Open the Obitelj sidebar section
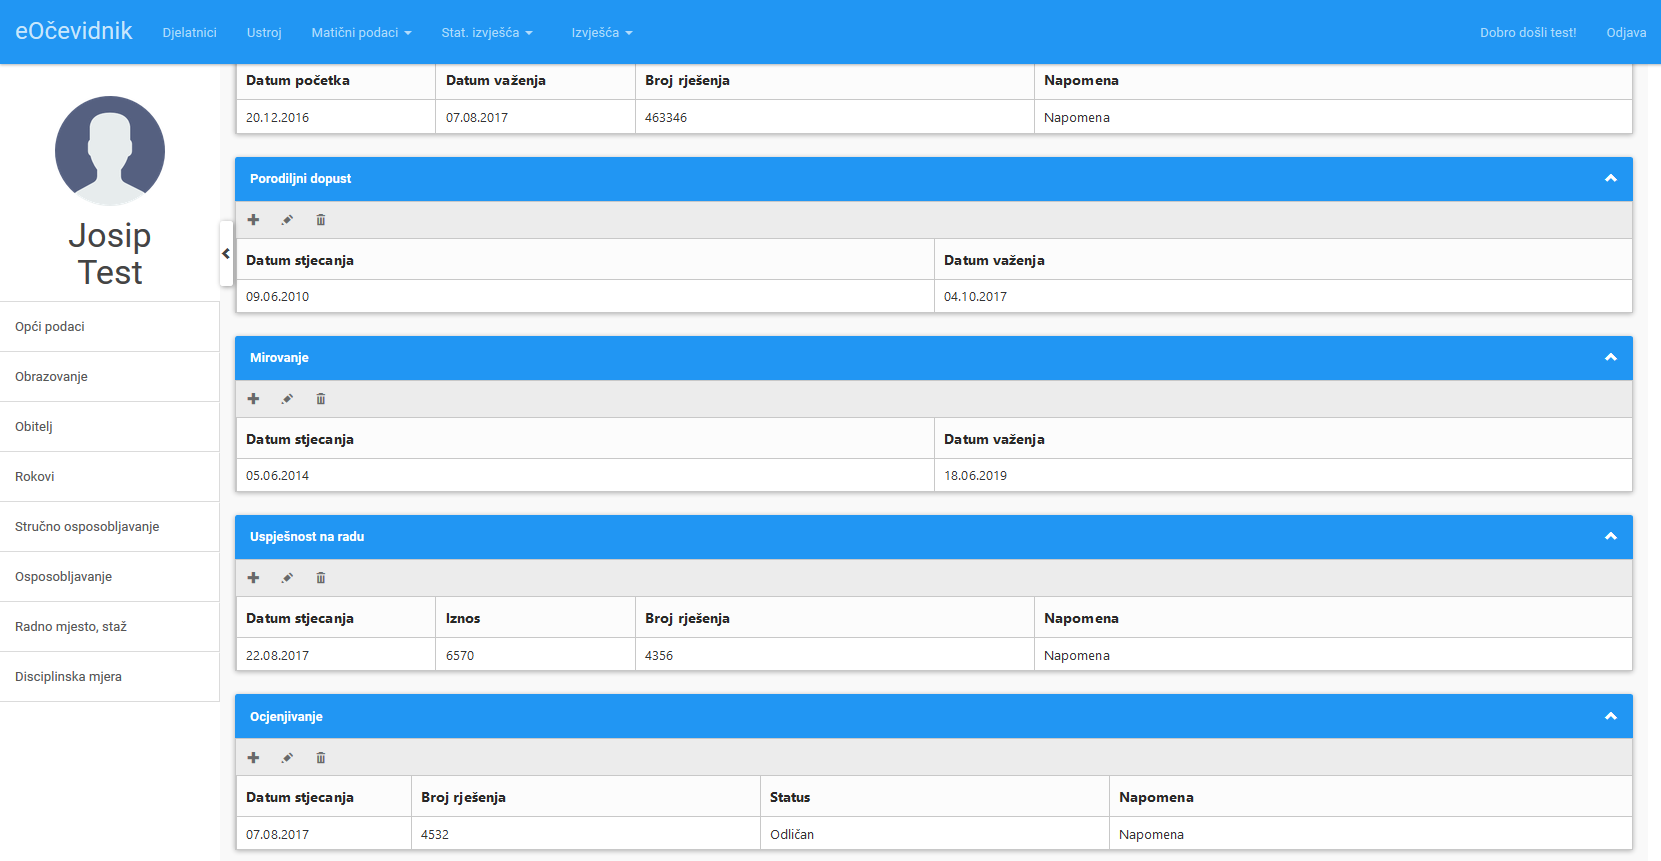1661x861 pixels. pyautogui.click(x=110, y=427)
